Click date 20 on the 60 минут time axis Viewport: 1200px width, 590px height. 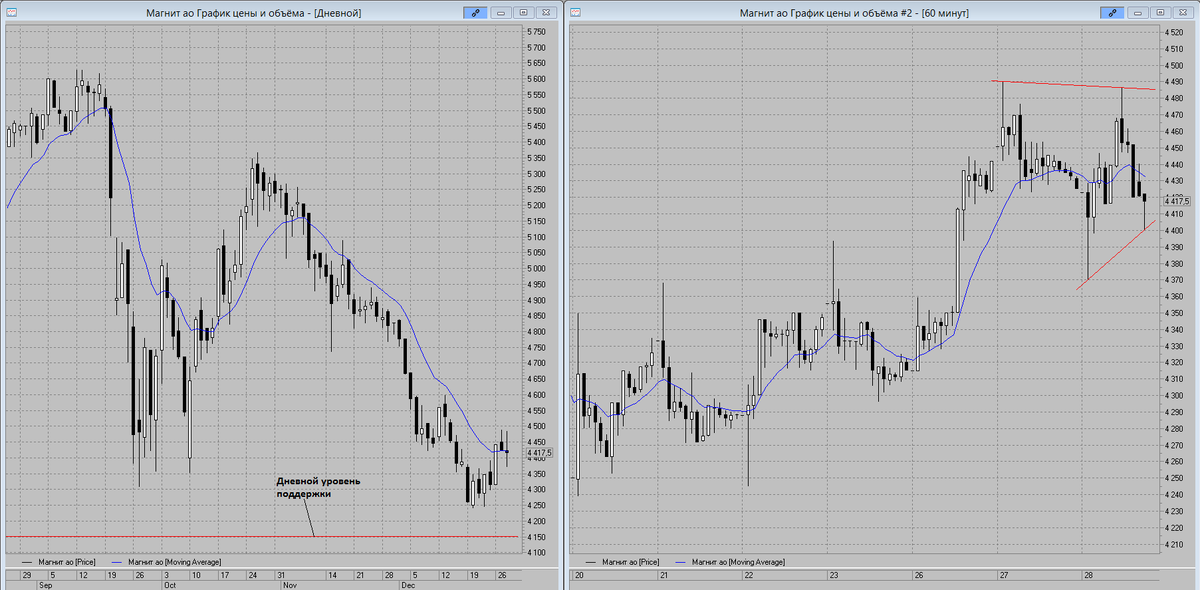click(x=579, y=576)
